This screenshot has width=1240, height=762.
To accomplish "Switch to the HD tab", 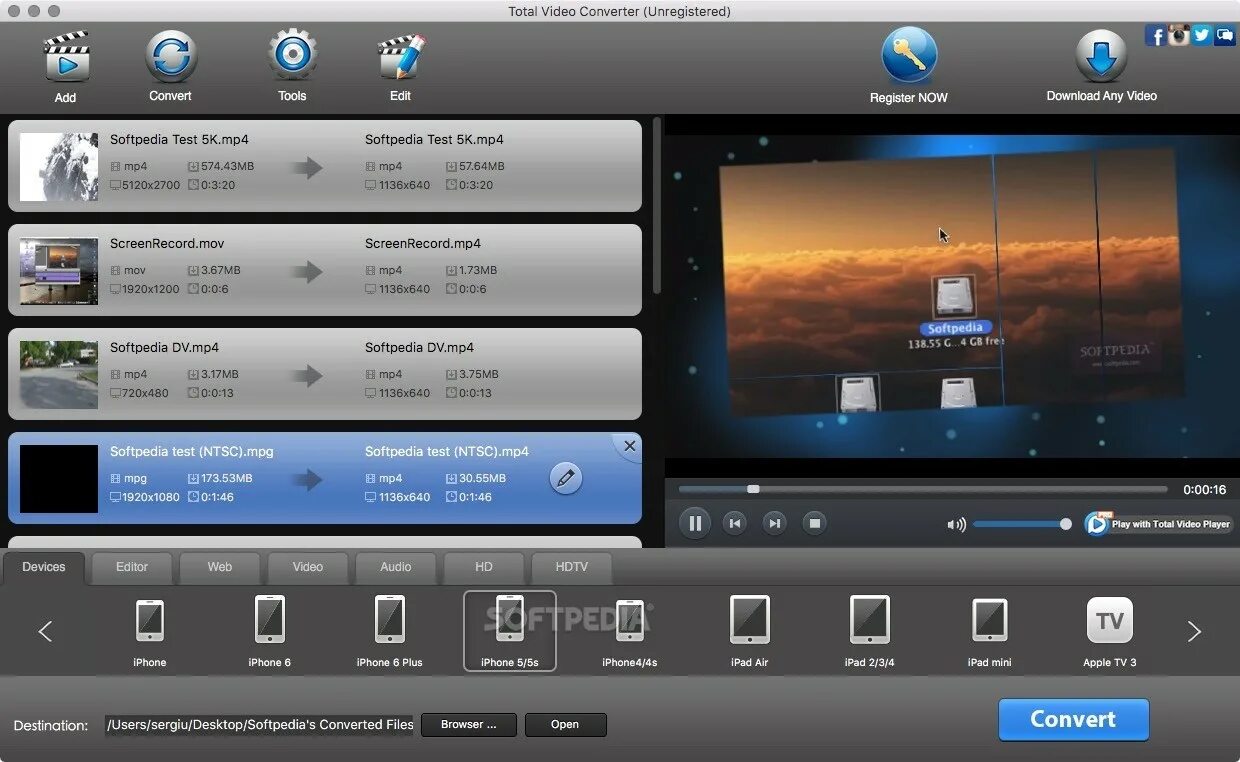I will coord(484,567).
